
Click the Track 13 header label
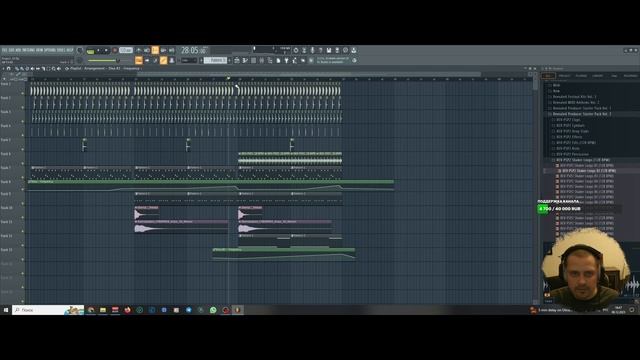coord(7,249)
